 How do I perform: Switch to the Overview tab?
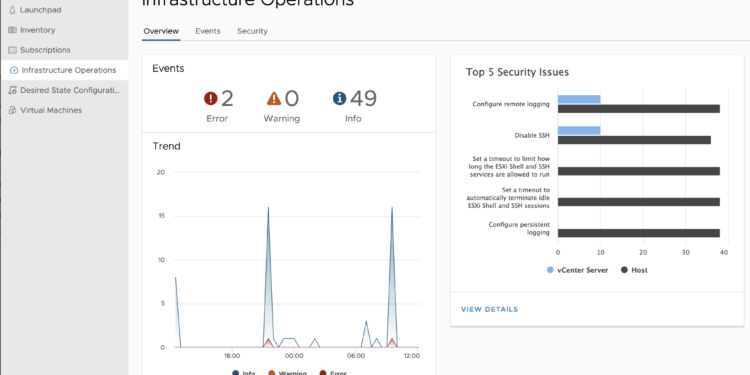[161, 31]
